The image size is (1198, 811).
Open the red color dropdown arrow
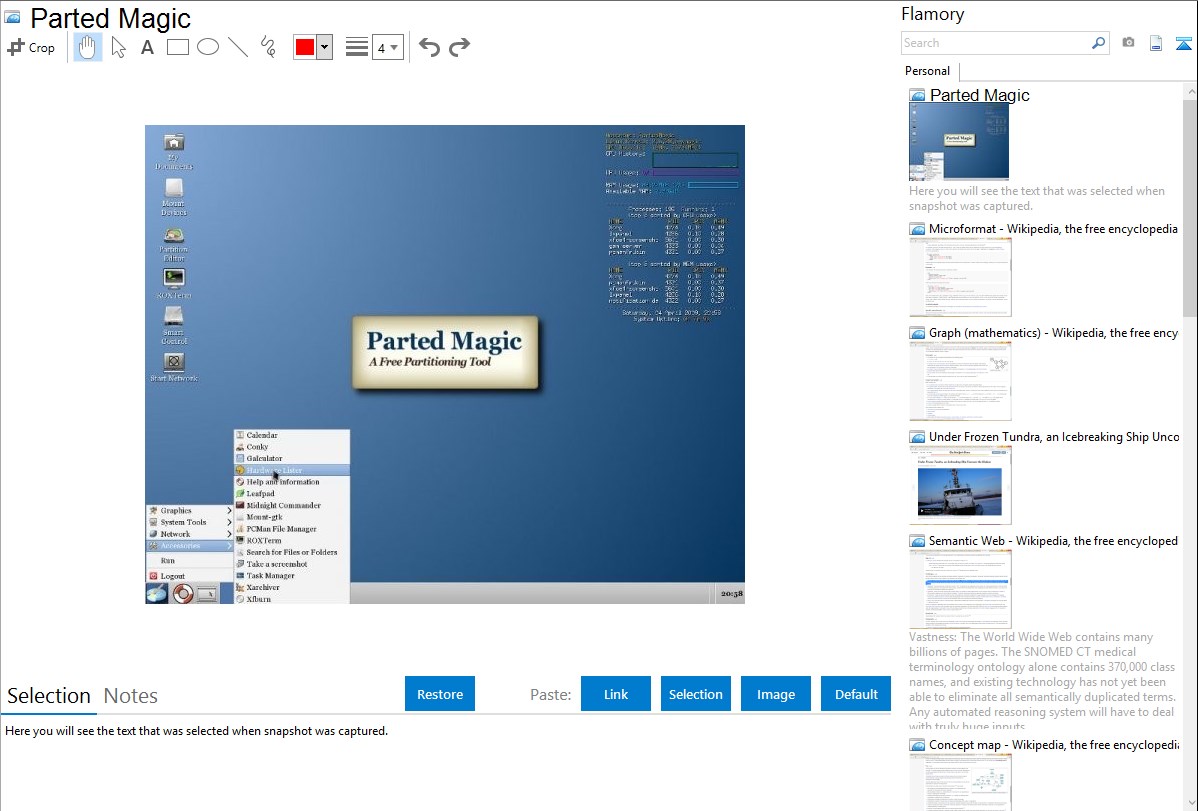point(324,48)
